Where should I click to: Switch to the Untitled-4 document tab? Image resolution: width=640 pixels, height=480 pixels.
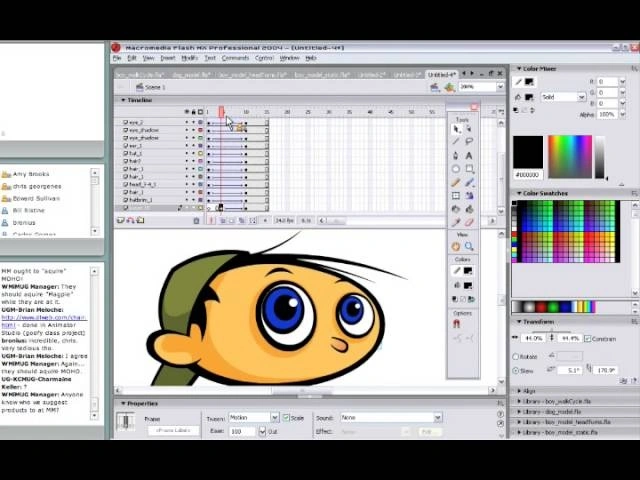click(441, 75)
